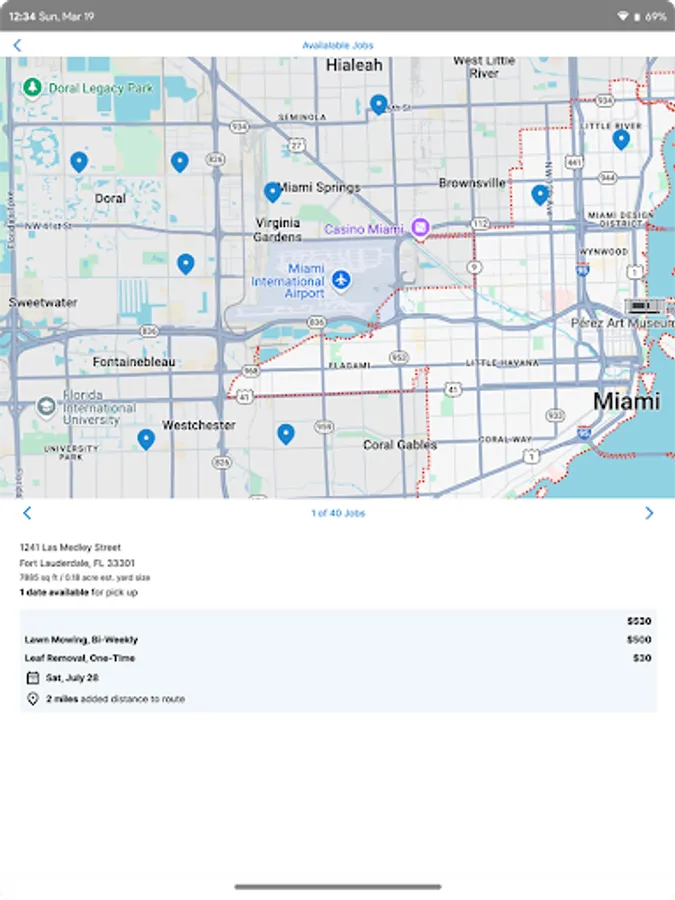The width and height of the screenshot is (675, 900).
Task: Tap the calendar icon beside Sat, July 28
Action: pos(33,678)
